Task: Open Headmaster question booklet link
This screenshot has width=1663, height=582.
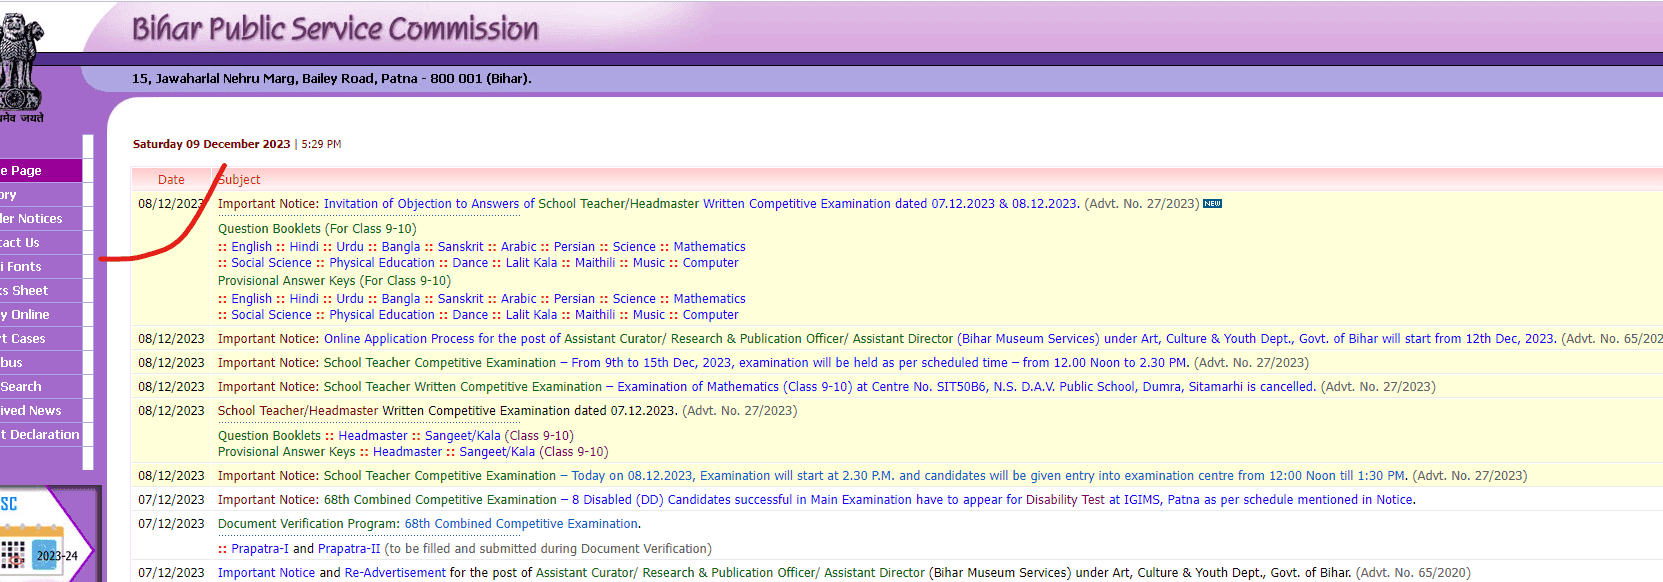Action: pos(372,436)
